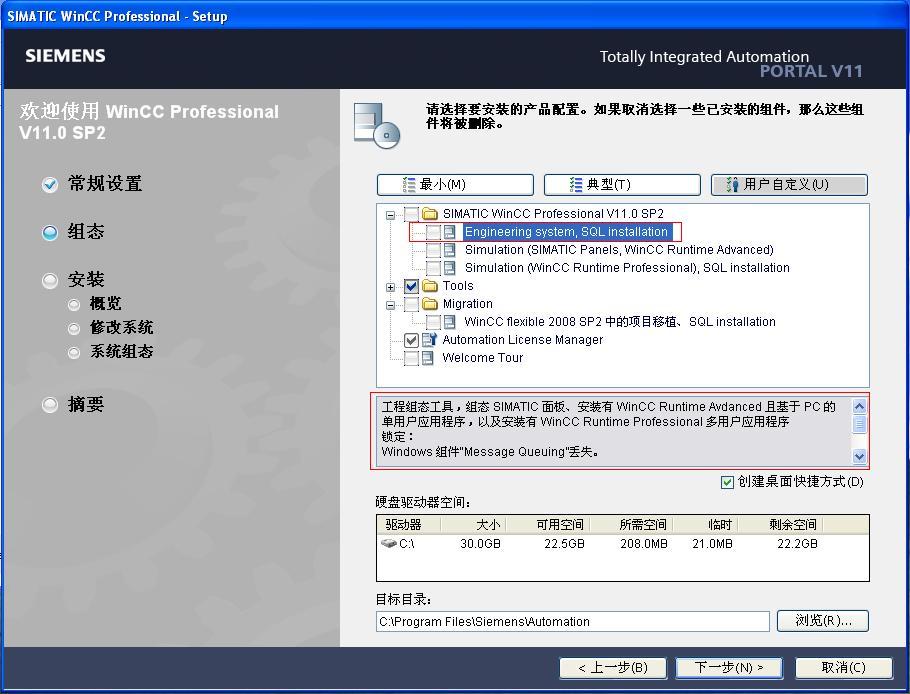This screenshot has height=694, width=910.
Task: Click the 系统组态 sub-step indicator
Action: pos(74,353)
